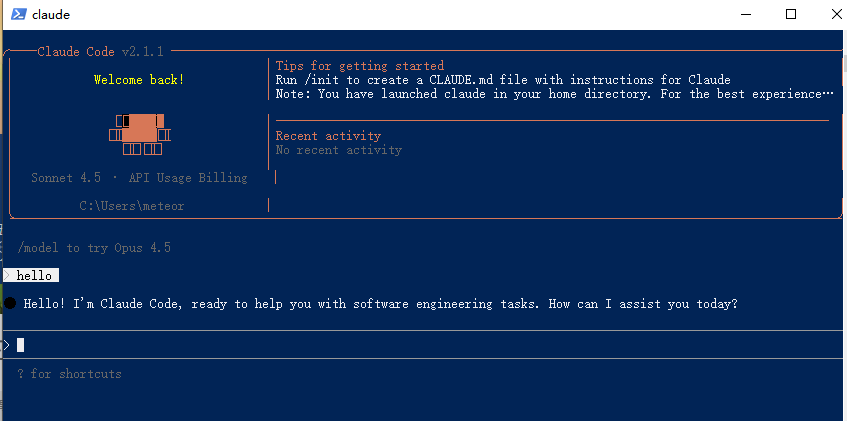Click the C:\Users\meteor directory path

pyautogui.click(x=132, y=206)
